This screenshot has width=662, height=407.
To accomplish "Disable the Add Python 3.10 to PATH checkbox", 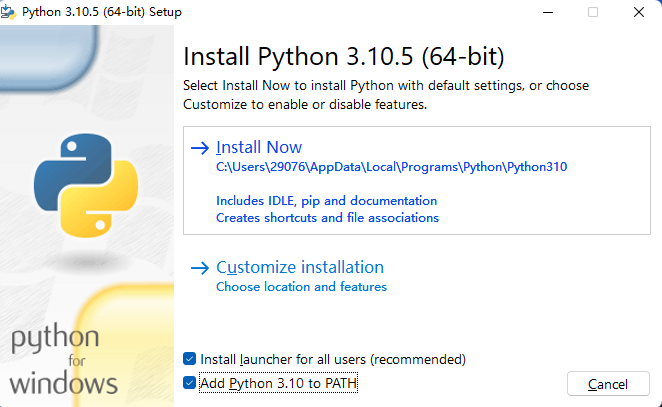I will click(x=190, y=383).
